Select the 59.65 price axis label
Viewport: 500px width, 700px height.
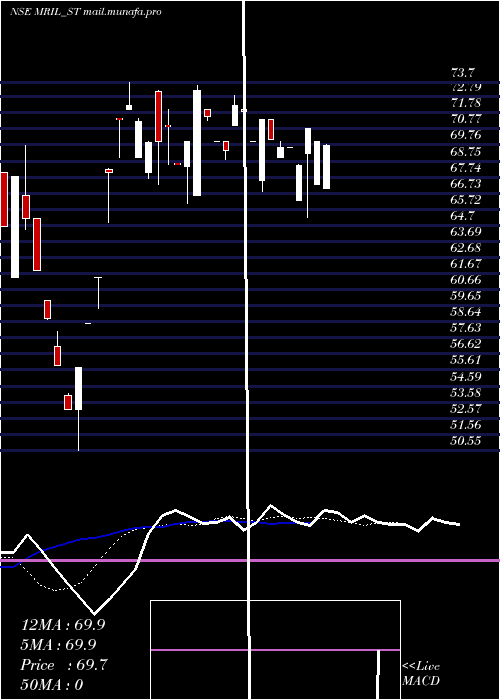click(x=466, y=296)
